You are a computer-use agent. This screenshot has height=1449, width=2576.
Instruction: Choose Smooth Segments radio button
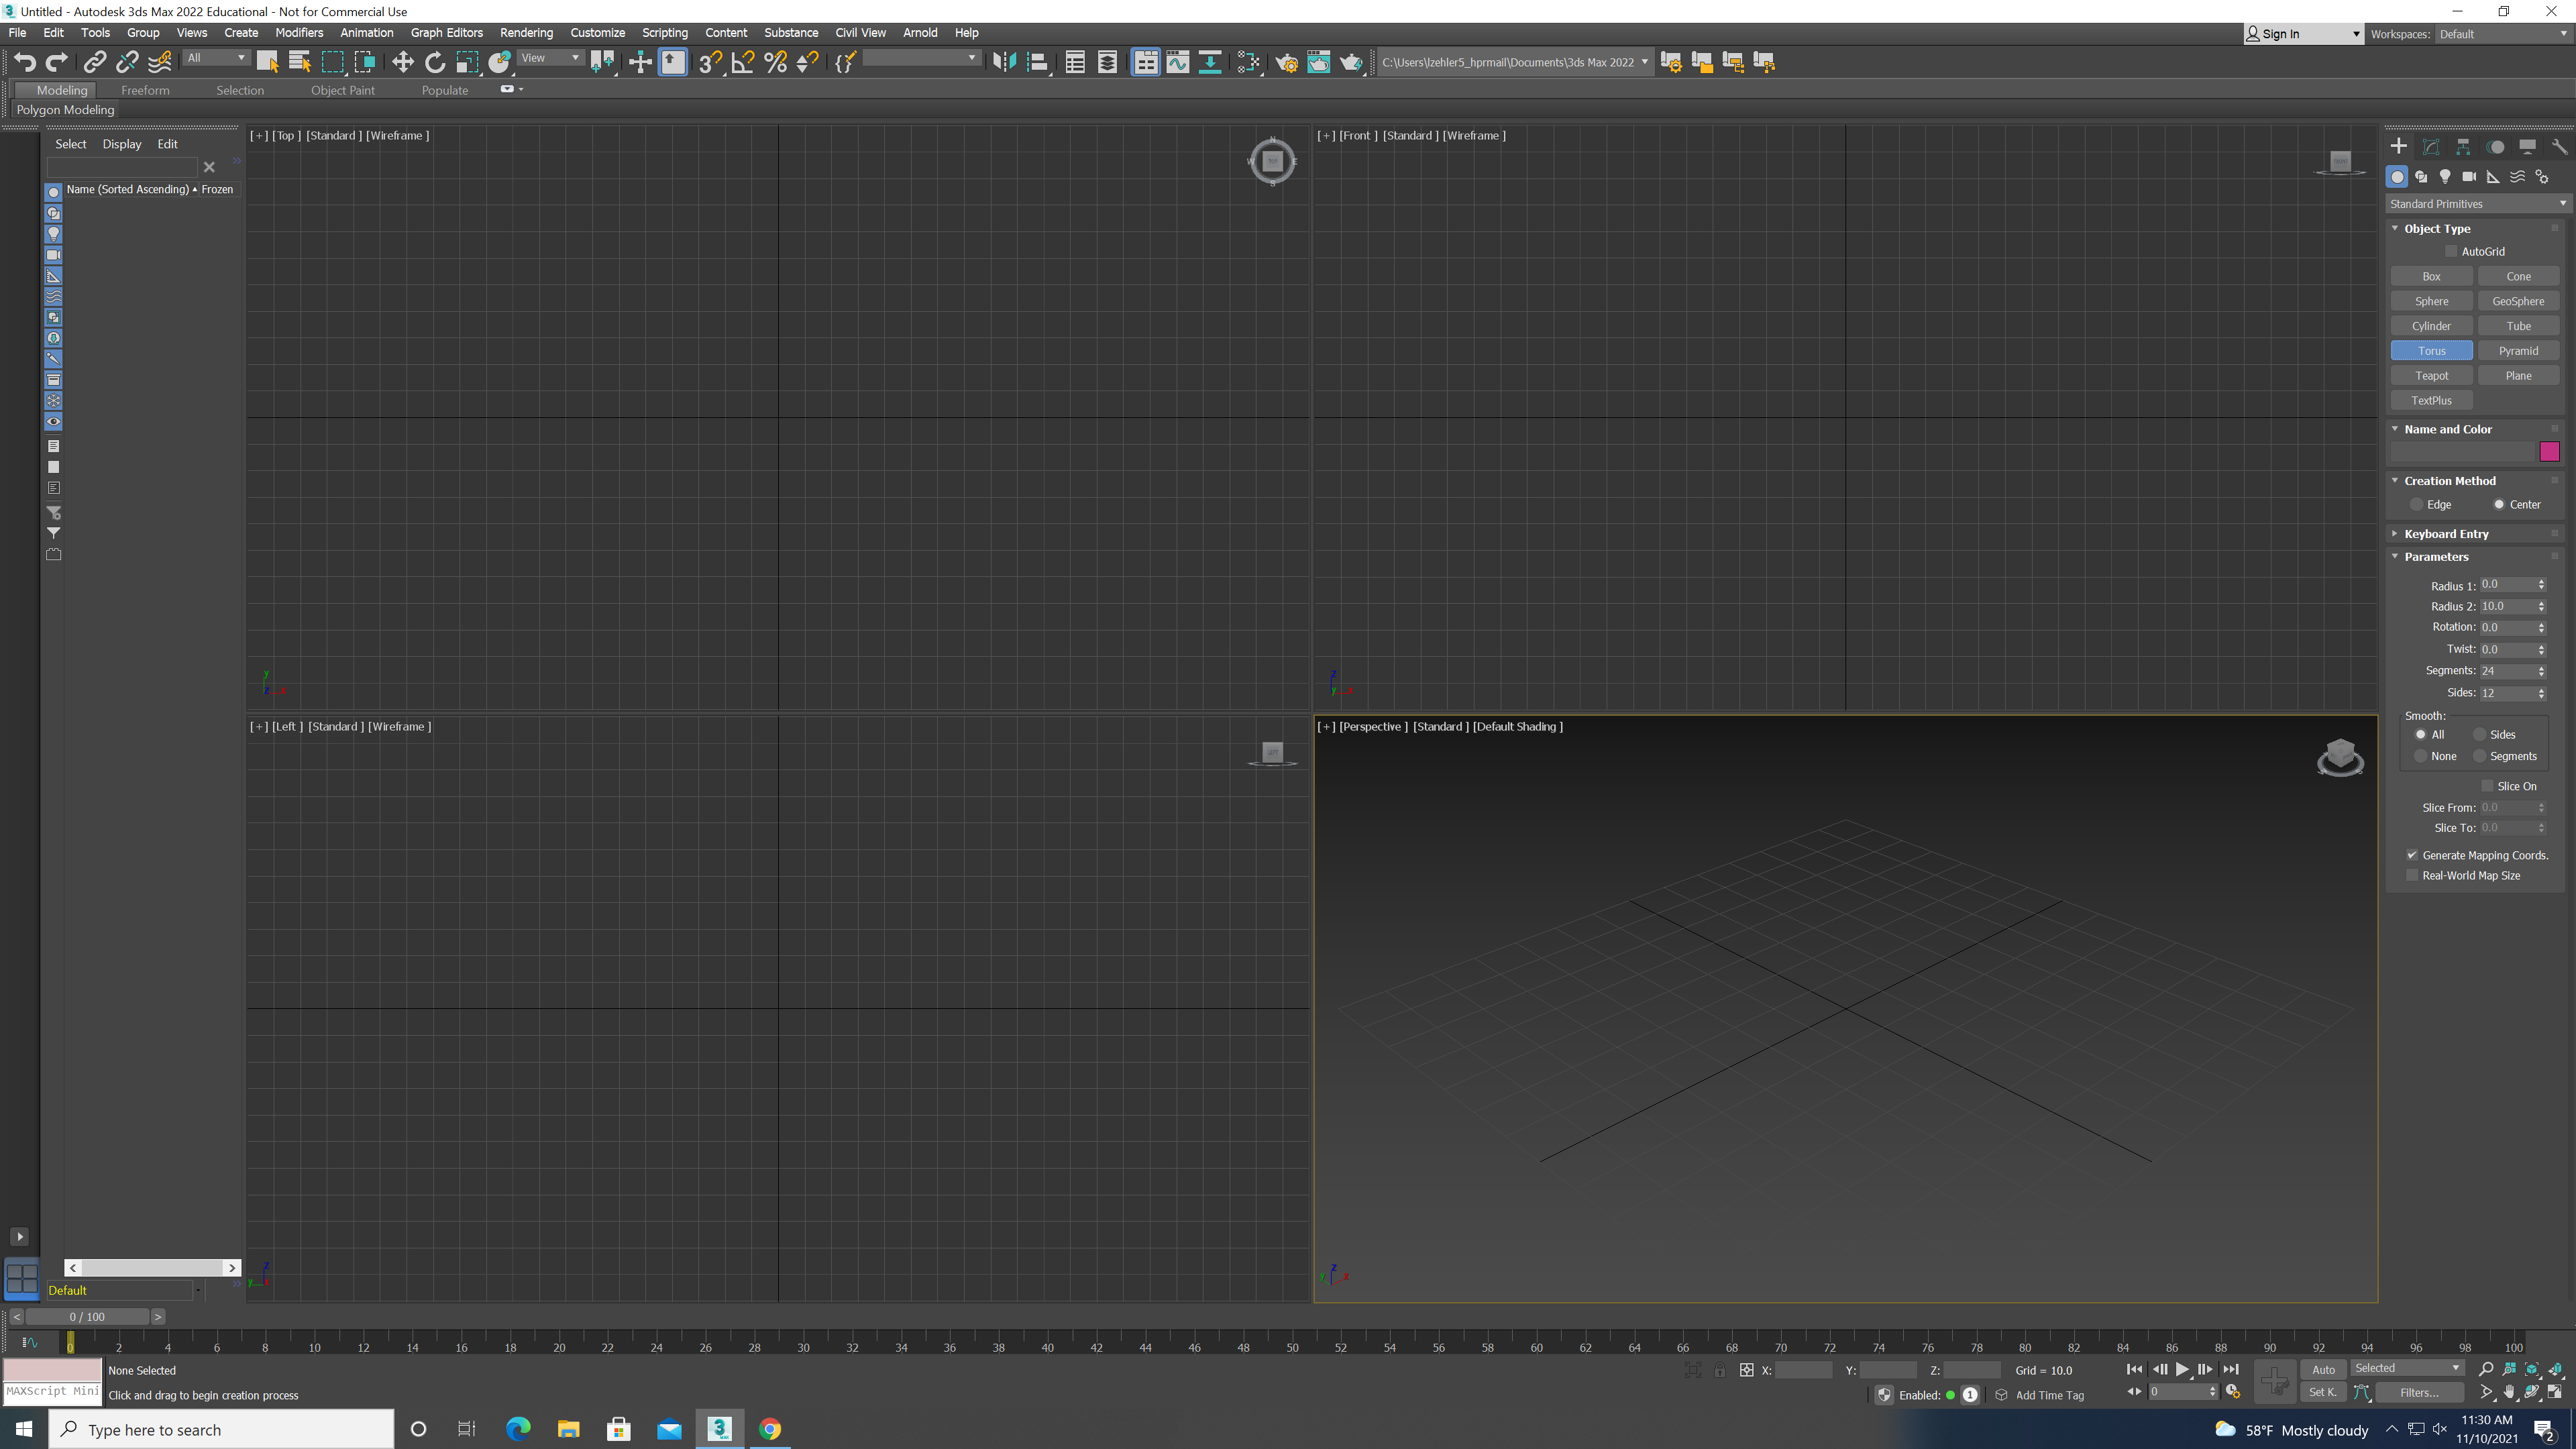pyautogui.click(x=2479, y=757)
